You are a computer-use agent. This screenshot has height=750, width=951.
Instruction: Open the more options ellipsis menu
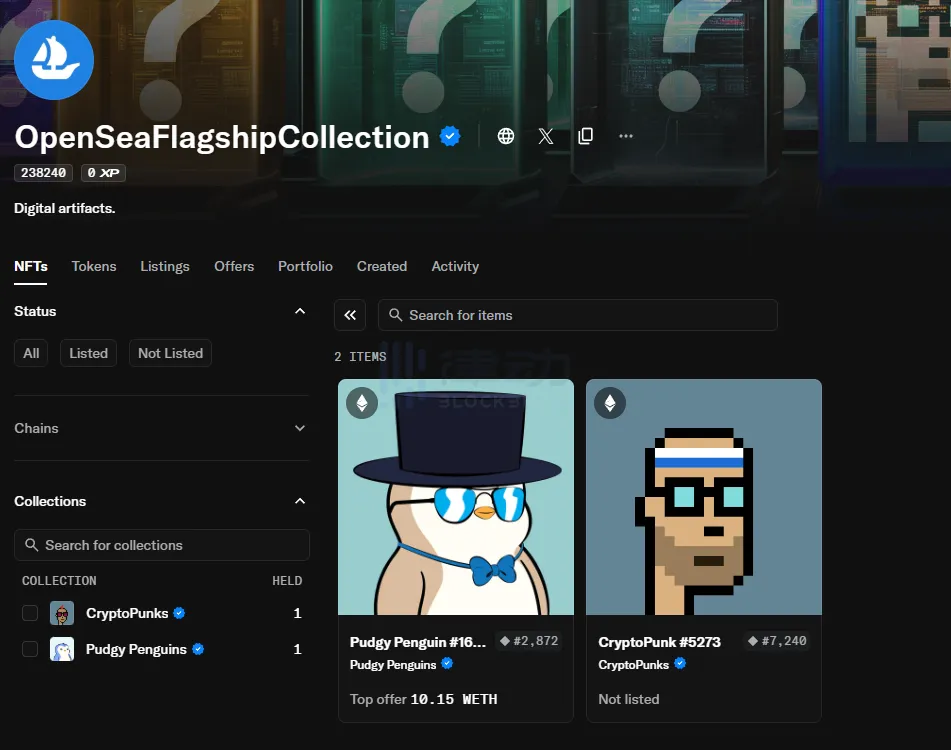point(626,136)
